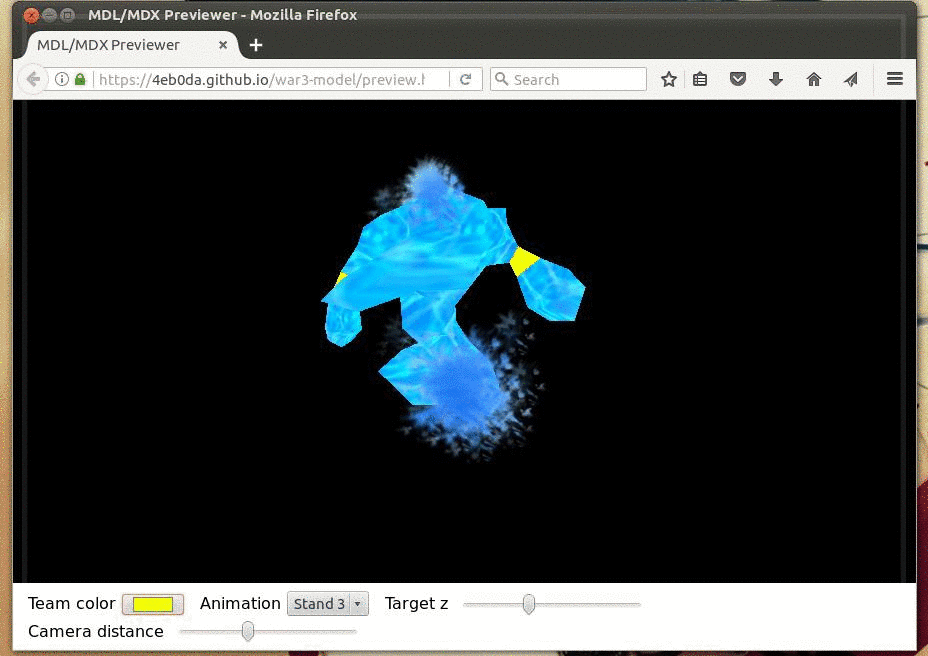Go to the Firefox home page icon
928x656 pixels.
(814, 79)
